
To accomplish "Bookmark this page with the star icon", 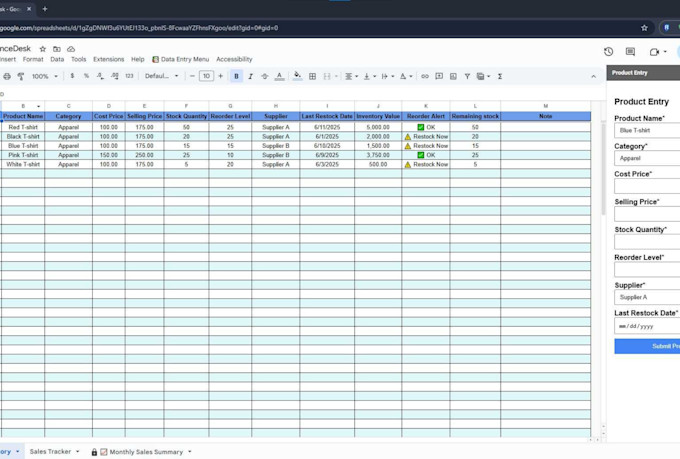I will click(x=644, y=28).
